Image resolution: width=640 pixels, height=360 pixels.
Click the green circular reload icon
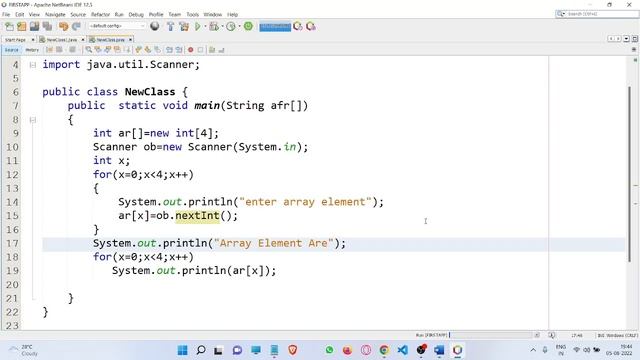pos(248,26)
